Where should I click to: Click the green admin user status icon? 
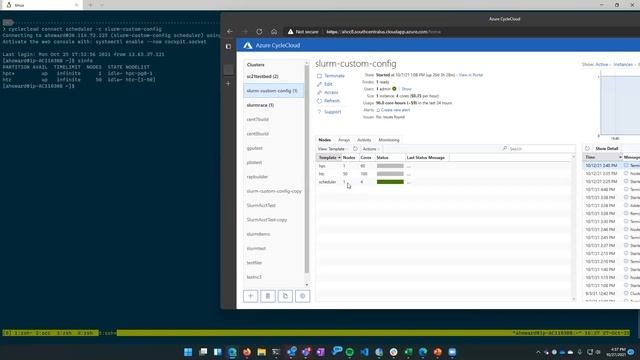(394, 89)
